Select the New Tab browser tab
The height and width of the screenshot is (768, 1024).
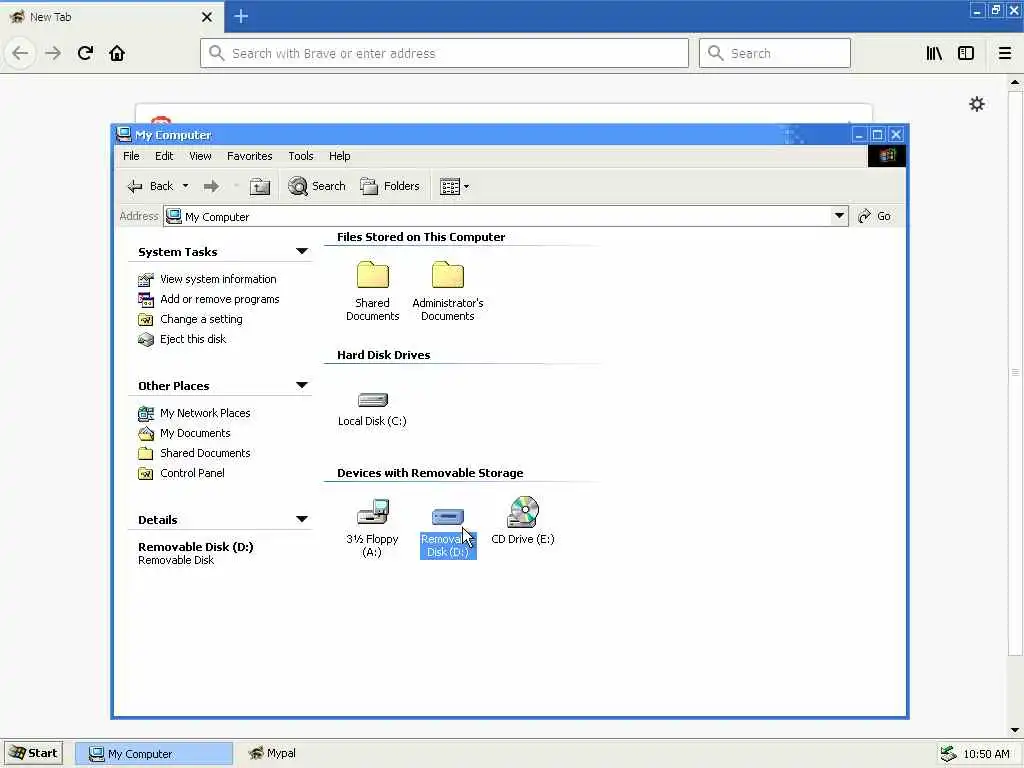tap(111, 17)
